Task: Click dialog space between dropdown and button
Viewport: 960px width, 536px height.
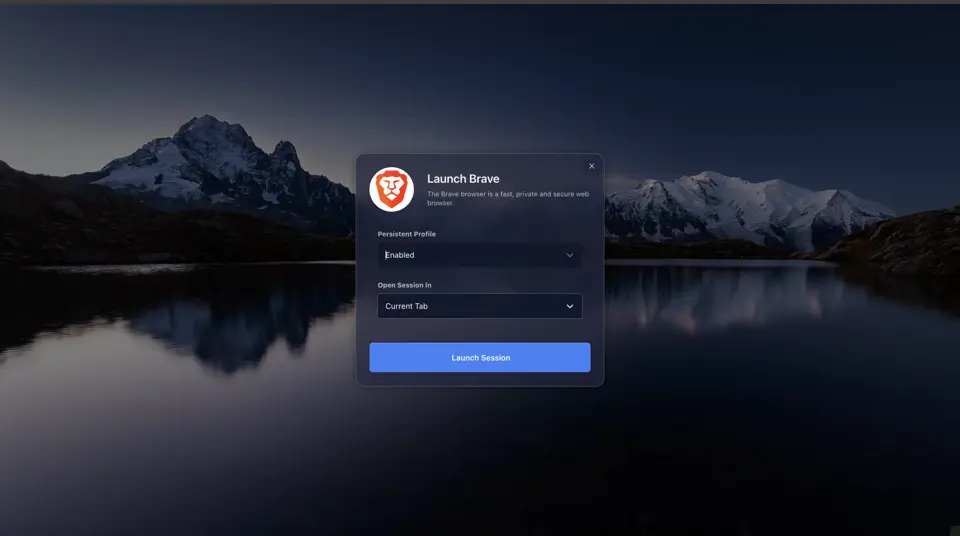Action: click(479, 331)
